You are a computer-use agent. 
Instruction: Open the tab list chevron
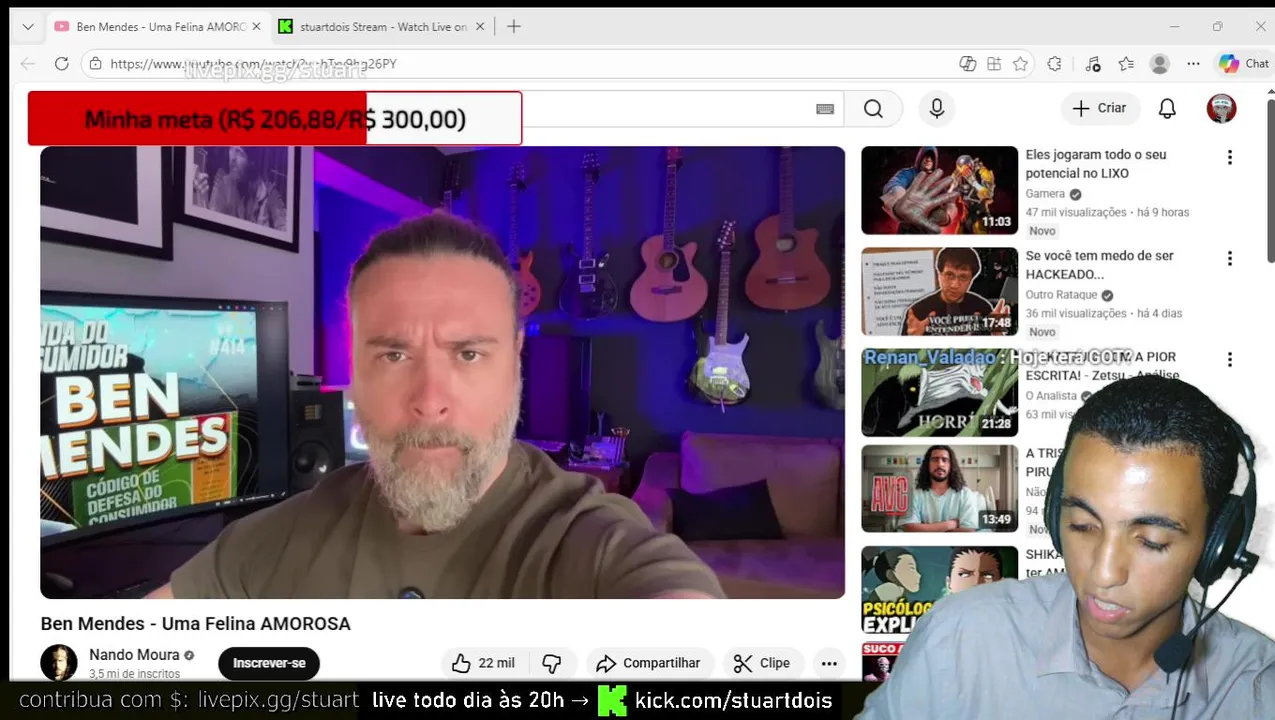[x=28, y=27]
